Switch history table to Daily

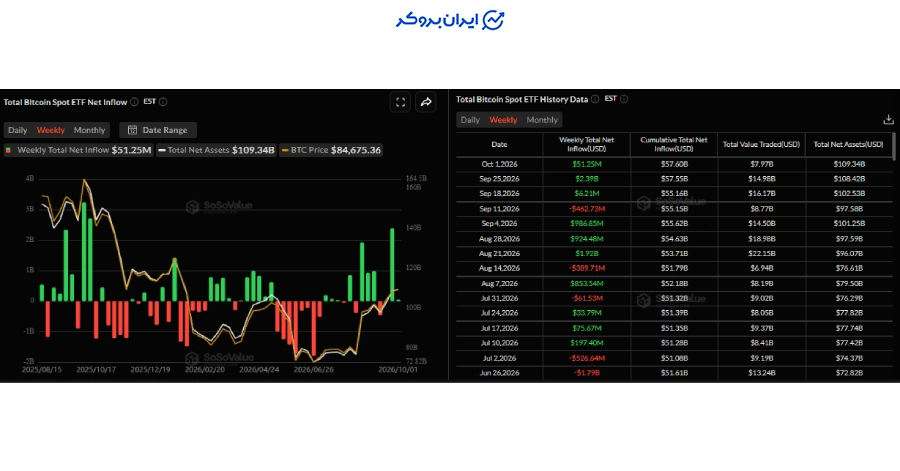(470, 120)
